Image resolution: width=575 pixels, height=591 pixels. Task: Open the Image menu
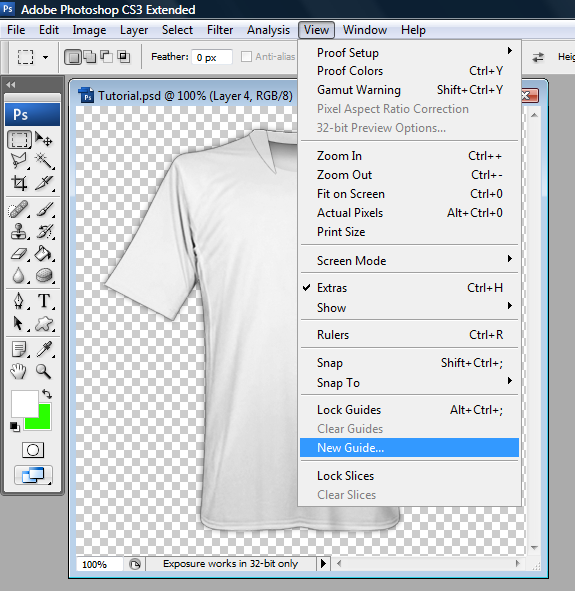89,30
